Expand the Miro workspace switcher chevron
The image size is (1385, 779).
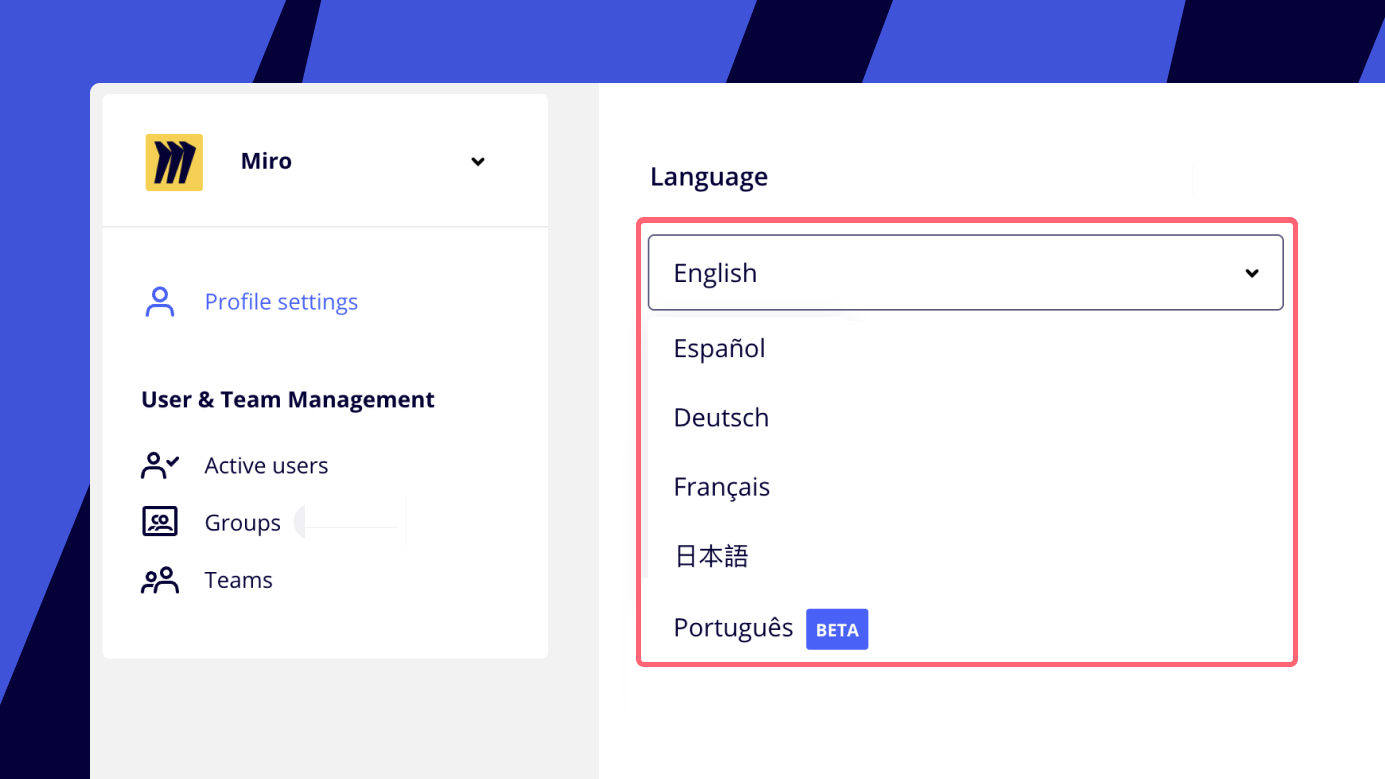[478, 161]
